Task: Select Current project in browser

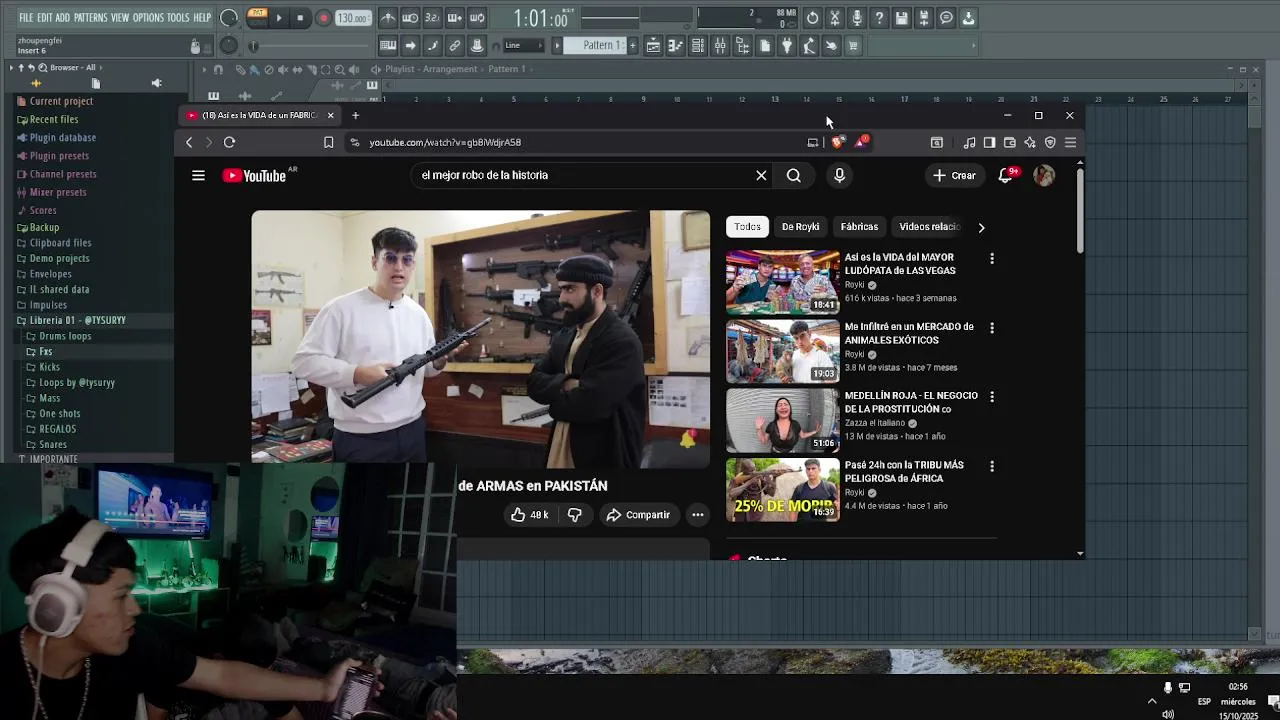Action: pyautogui.click(x=61, y=101)
